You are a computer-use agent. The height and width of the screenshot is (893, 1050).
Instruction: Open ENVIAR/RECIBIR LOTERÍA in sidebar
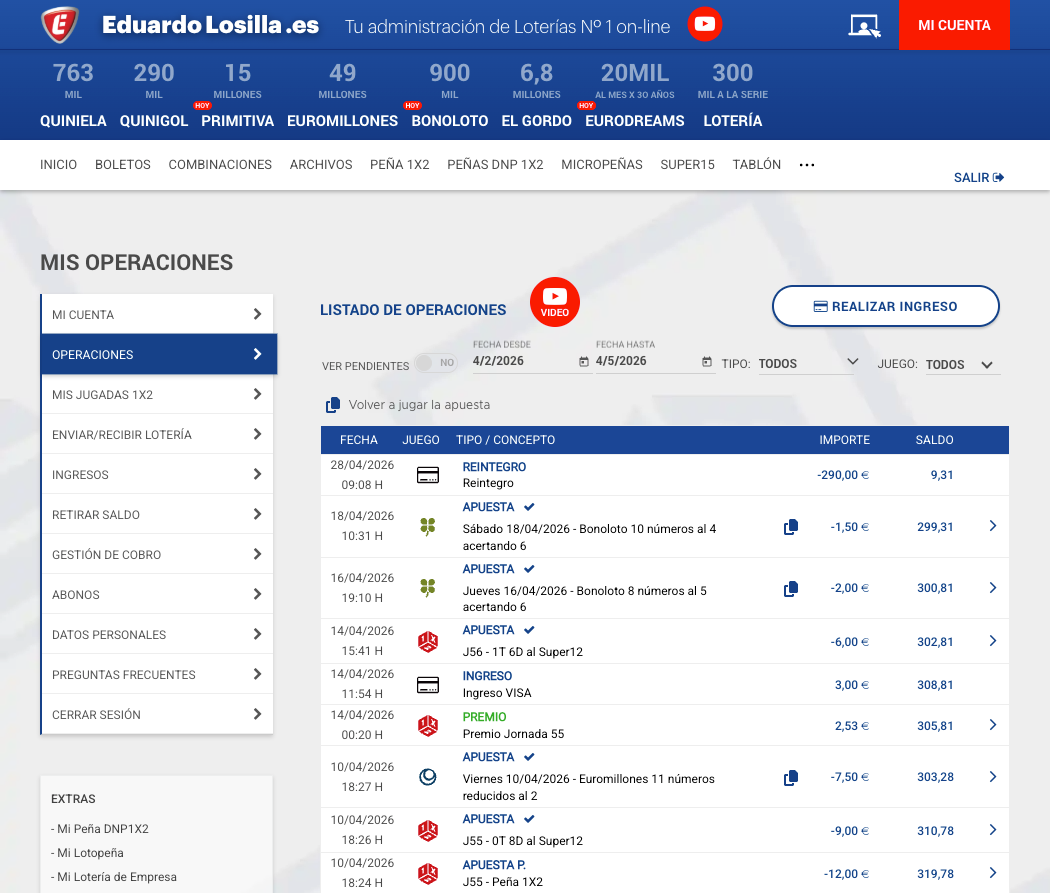tap(157, 435)
